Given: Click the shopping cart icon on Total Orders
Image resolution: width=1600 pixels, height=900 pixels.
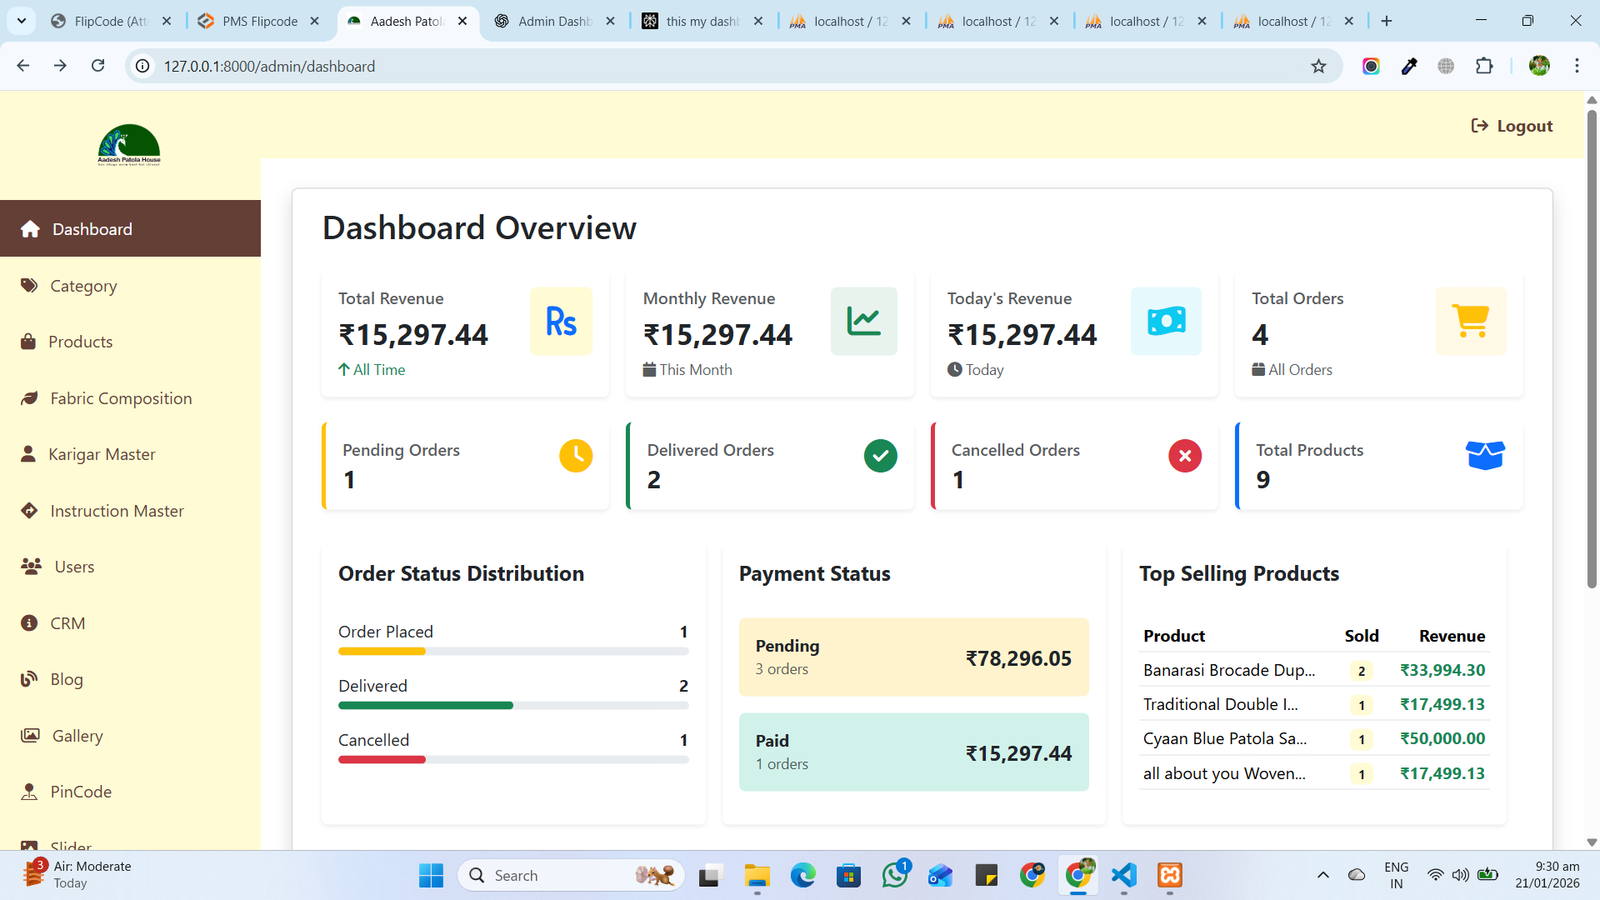Looking at the screenshot, I should pos(1470,321).
